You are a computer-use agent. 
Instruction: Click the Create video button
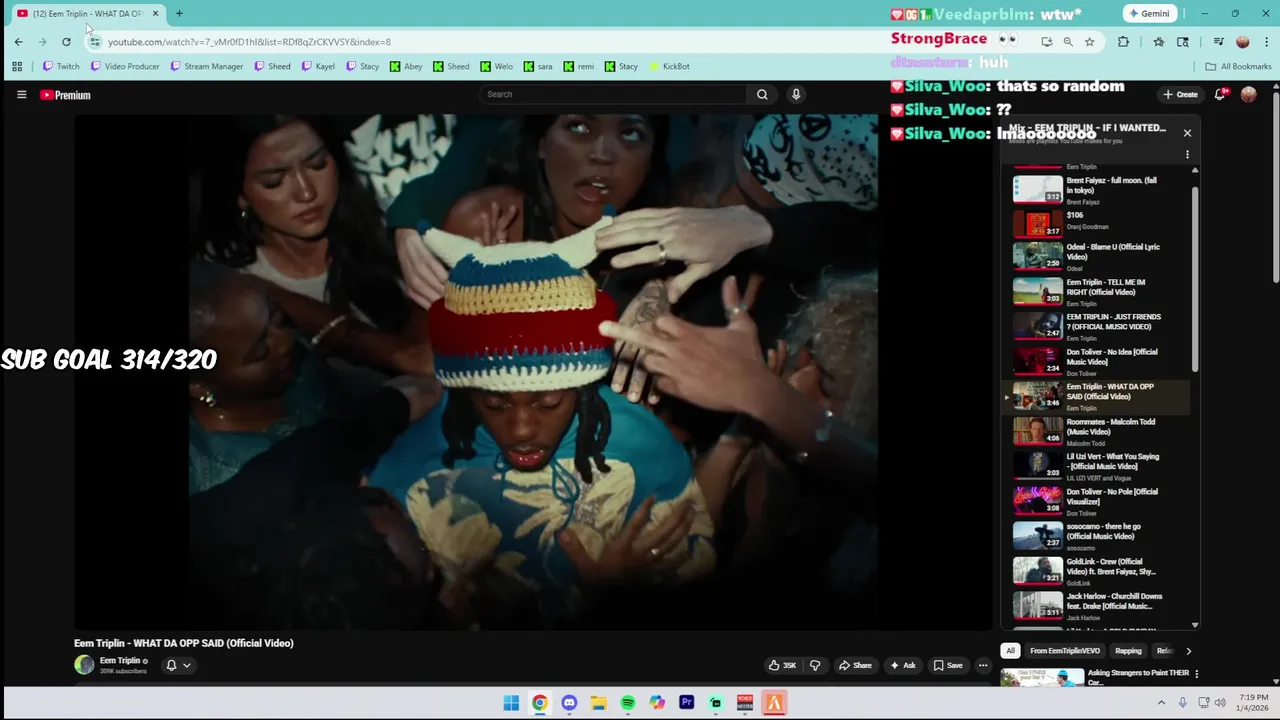click(1180, 94)
